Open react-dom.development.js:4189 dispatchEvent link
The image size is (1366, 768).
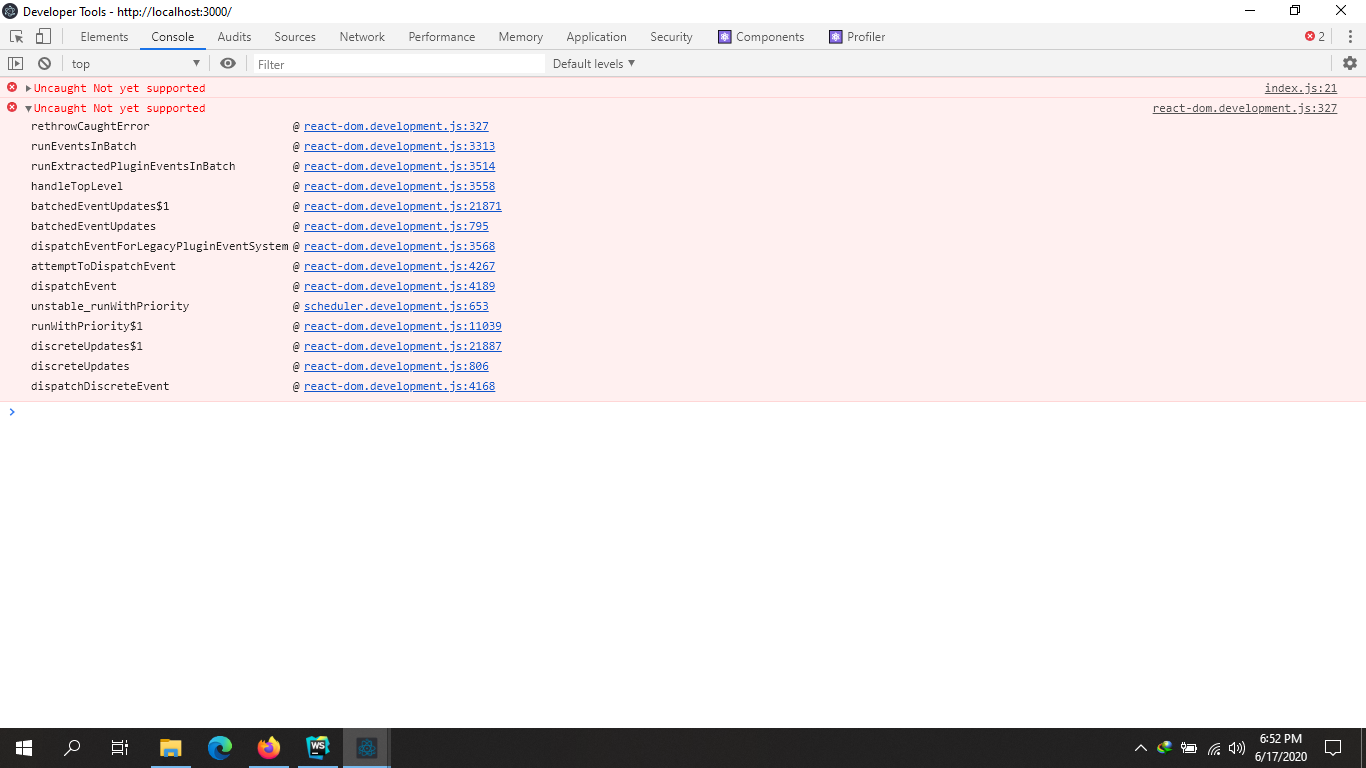tap(399, 286)
